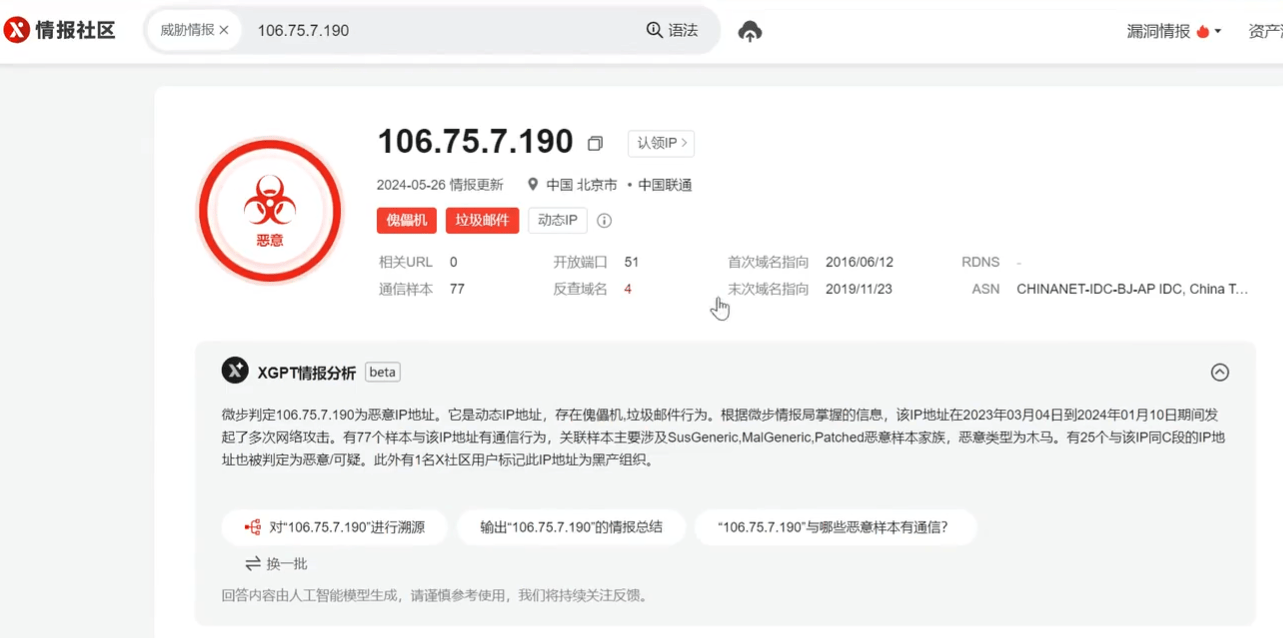Click the info icon beside 动态IP

click(604, 220)
